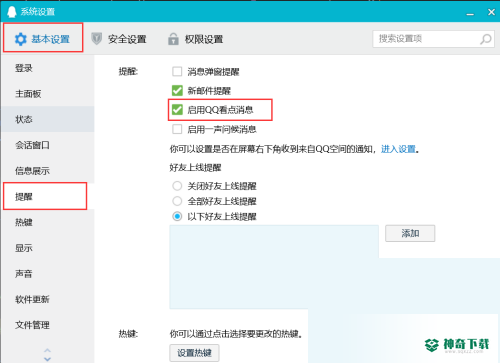Minimize the 系统设置 window

click(x=470, y=14)
